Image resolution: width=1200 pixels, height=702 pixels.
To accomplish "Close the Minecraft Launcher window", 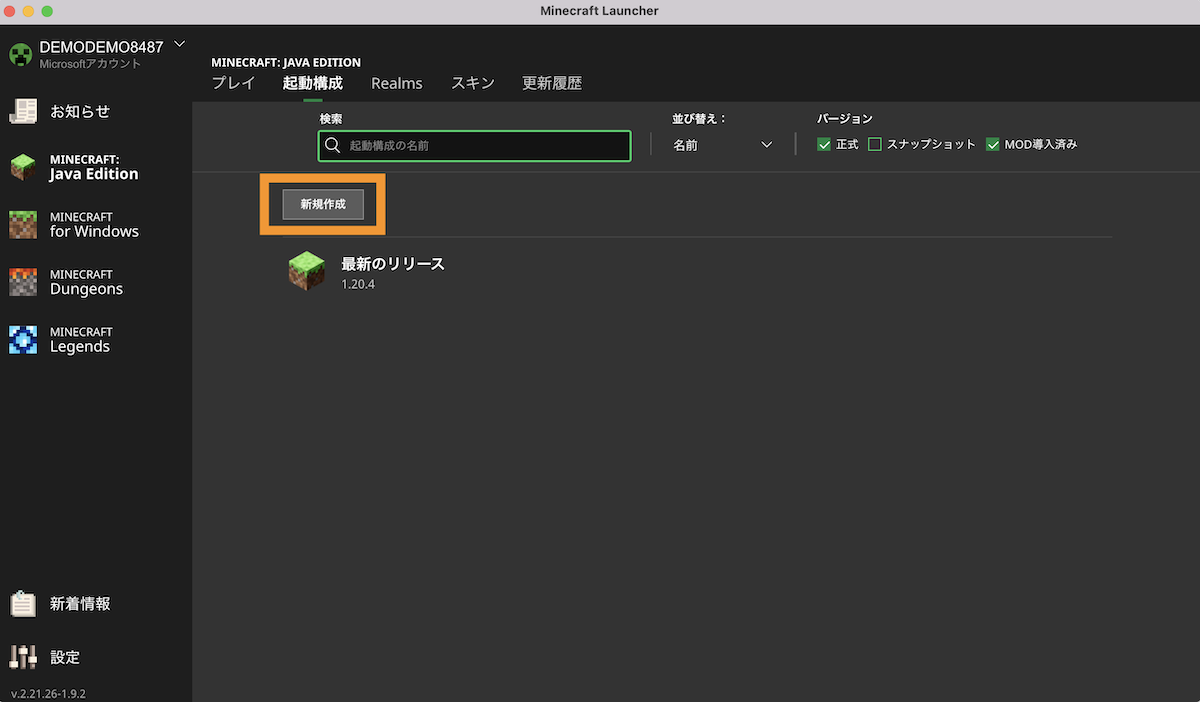I will 10,11.
